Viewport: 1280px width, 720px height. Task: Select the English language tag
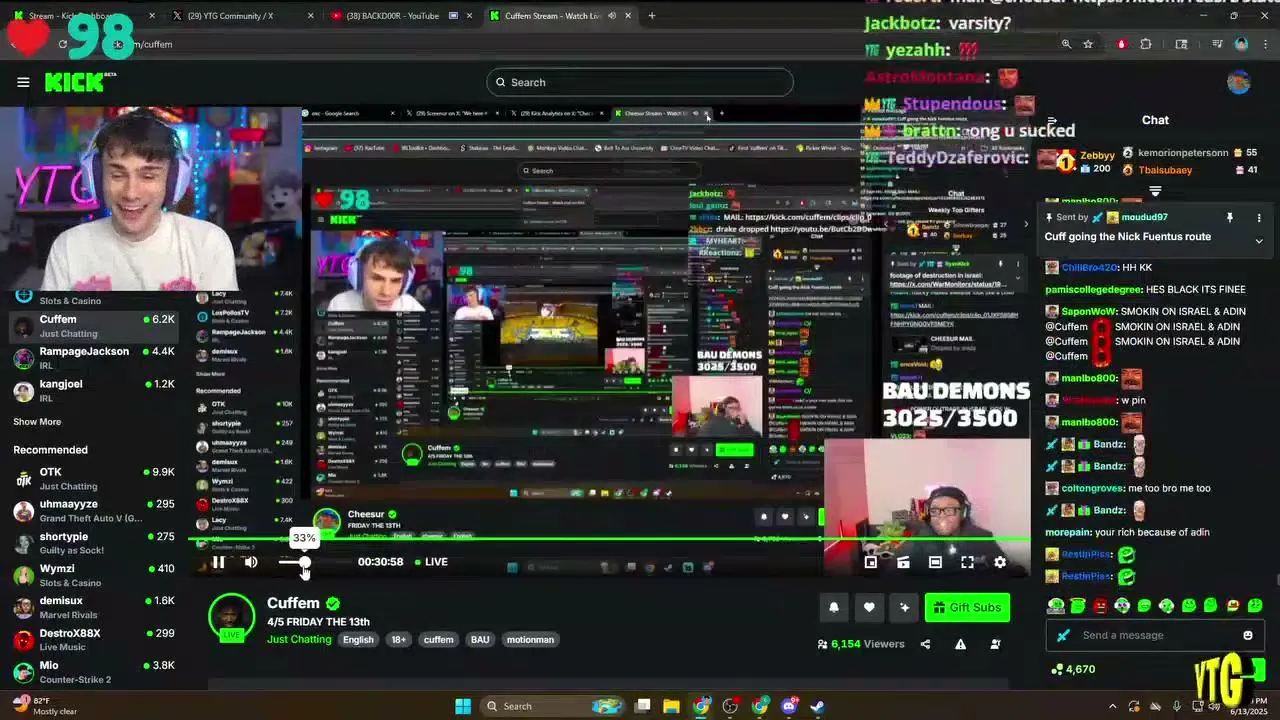(x=358, y=640)
